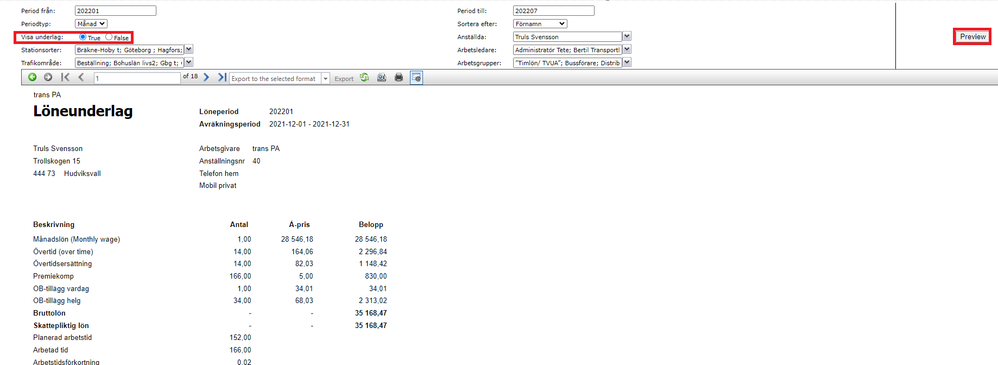
Task: Set Visa underlag to False
Action: tap(109, 38)
